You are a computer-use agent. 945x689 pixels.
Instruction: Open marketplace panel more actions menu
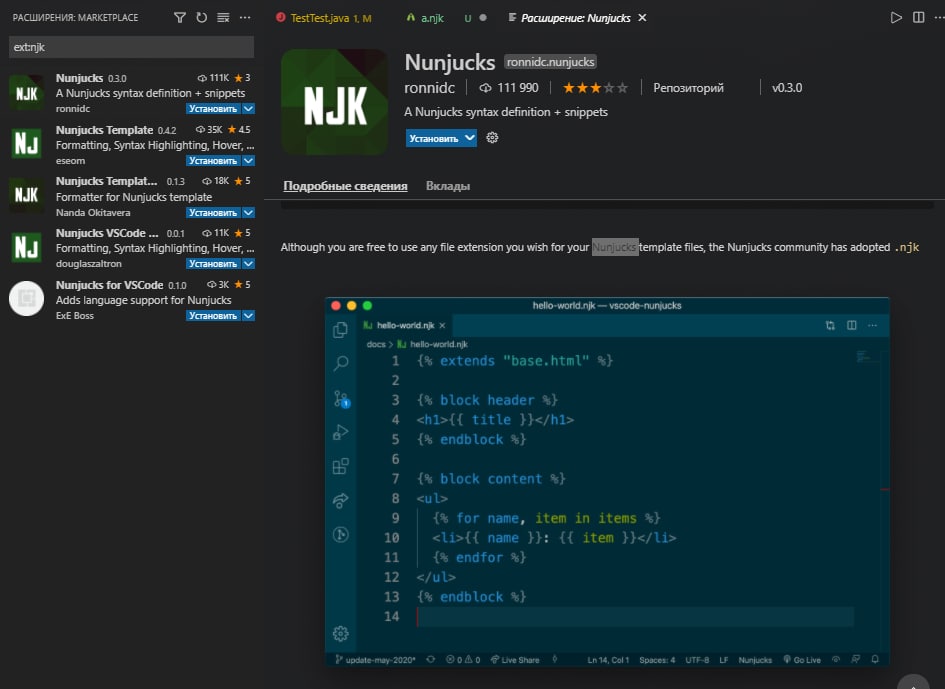click(245, 17)
